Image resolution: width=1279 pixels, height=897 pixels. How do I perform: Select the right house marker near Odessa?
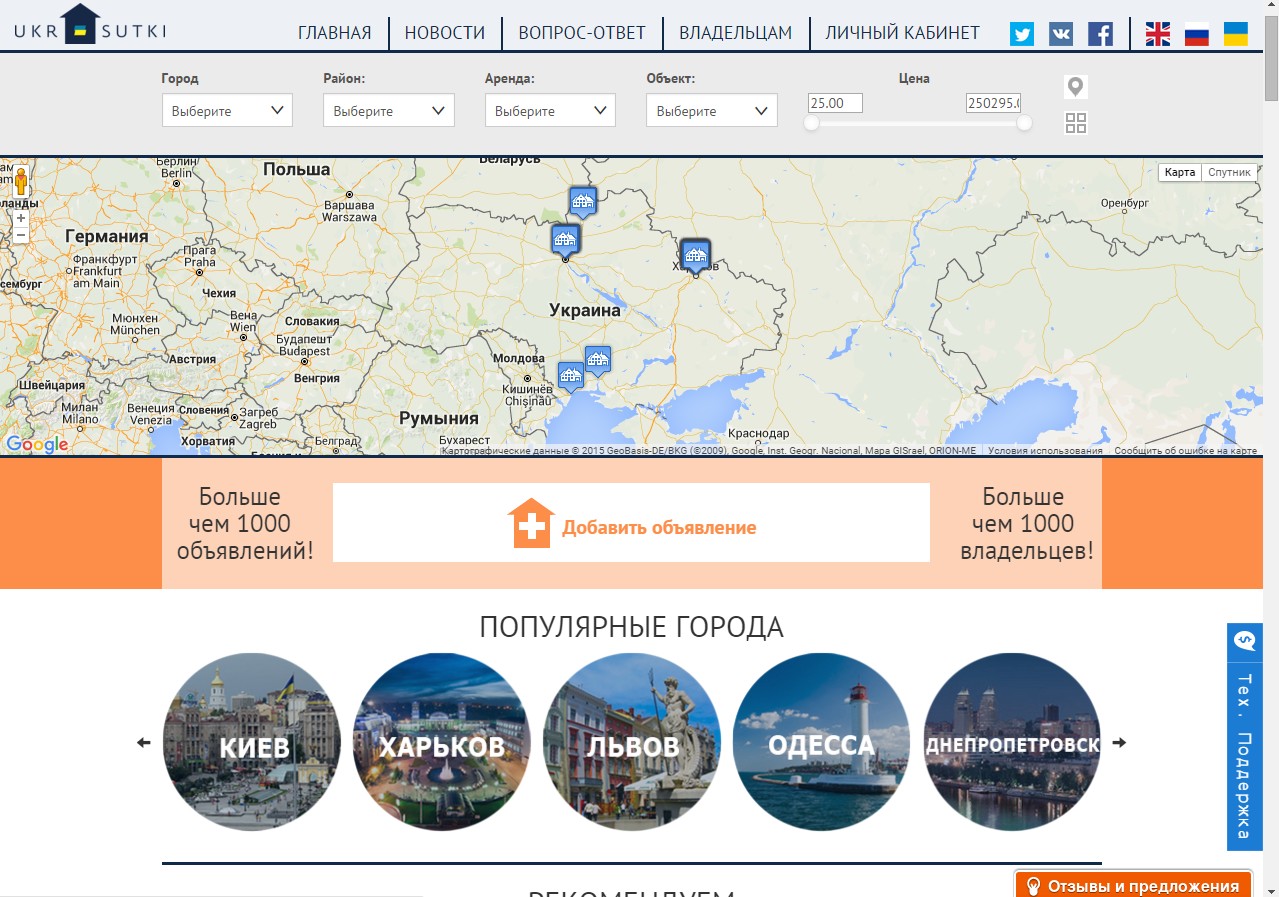click(598, 360)
